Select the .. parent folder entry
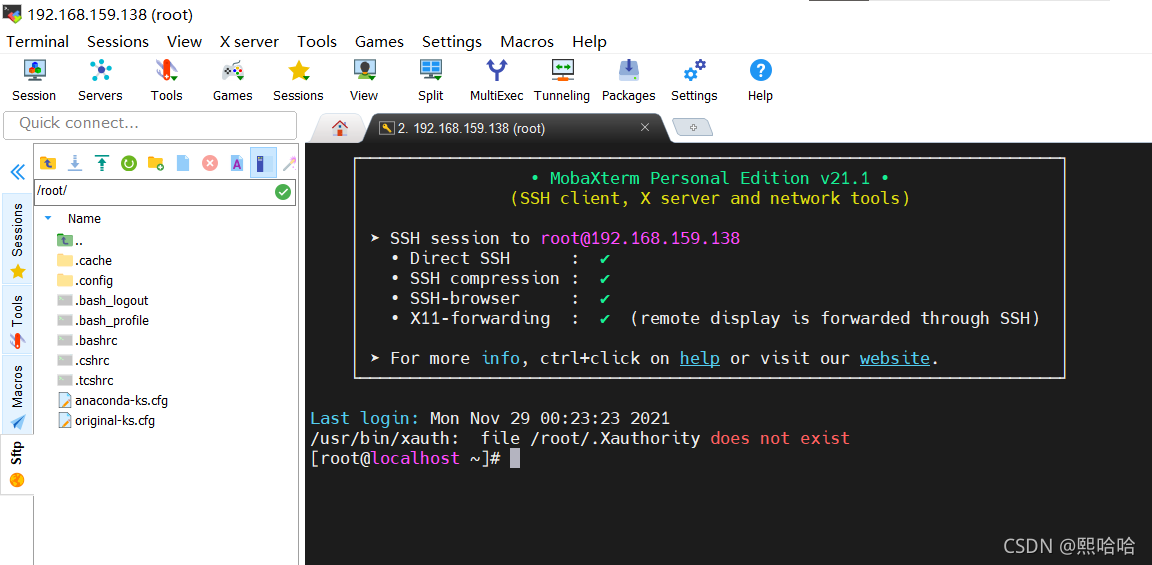 69,240
